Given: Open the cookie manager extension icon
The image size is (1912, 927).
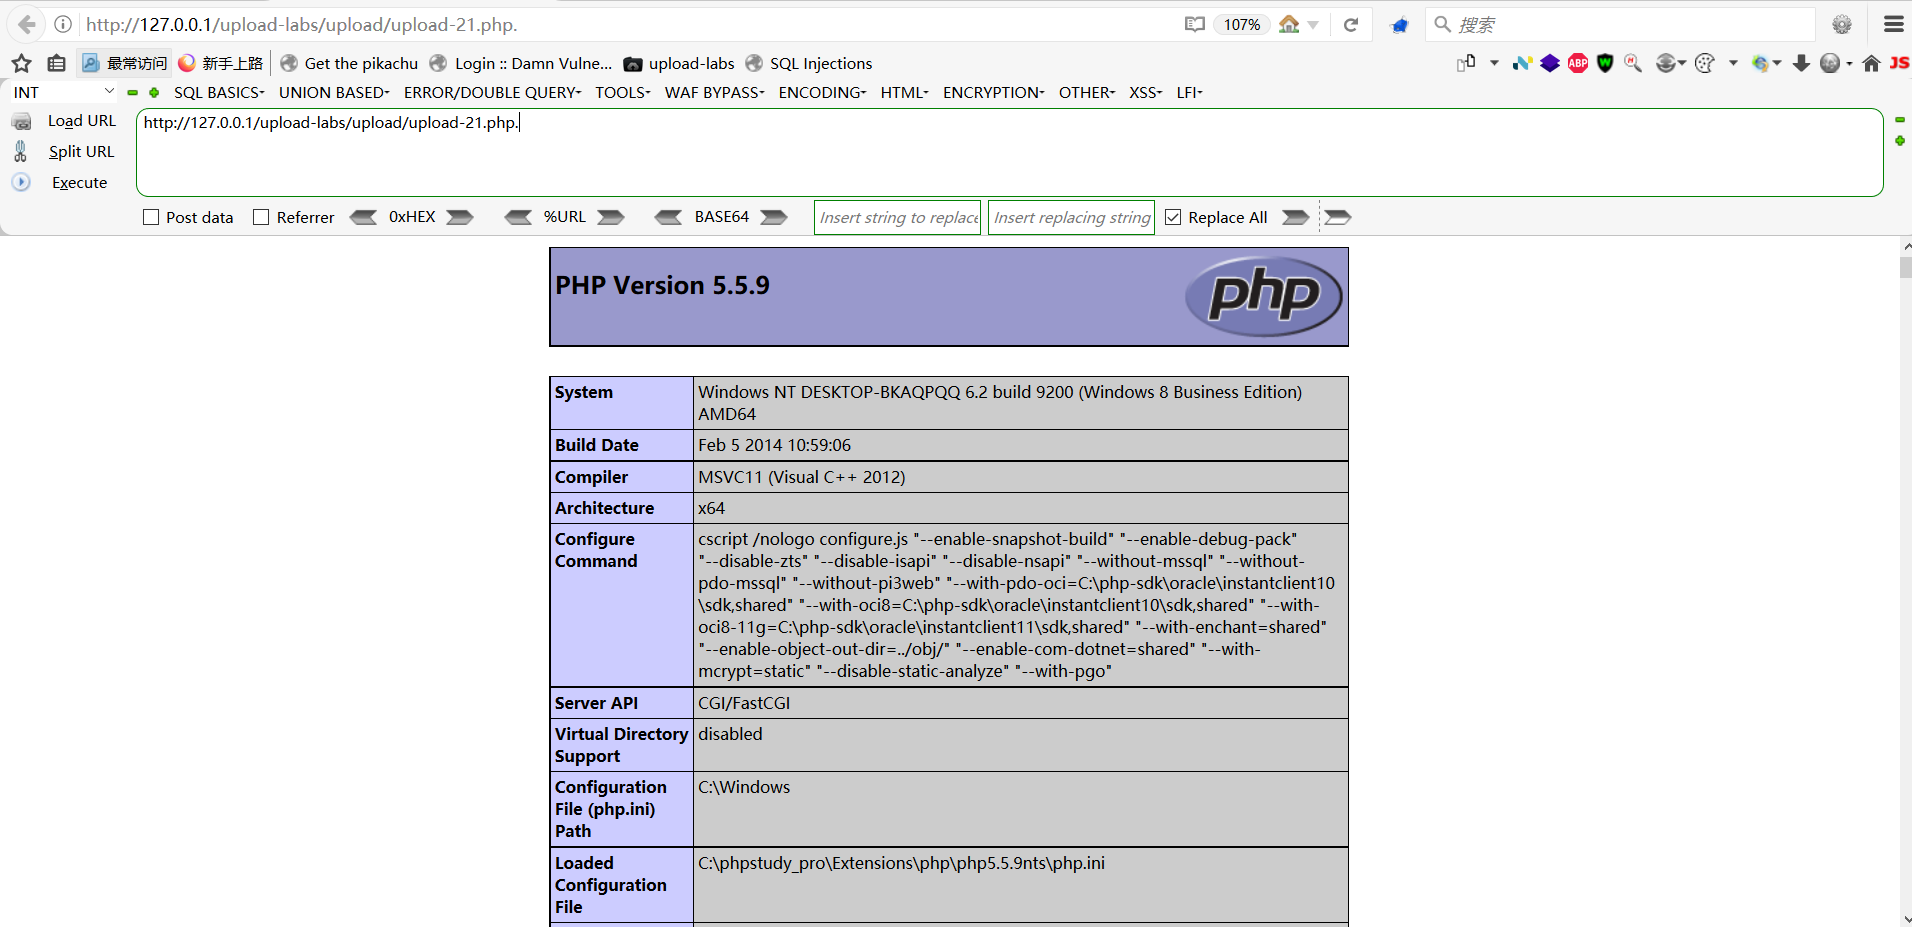Looking at the screenshot, I should click(1705, 63).
